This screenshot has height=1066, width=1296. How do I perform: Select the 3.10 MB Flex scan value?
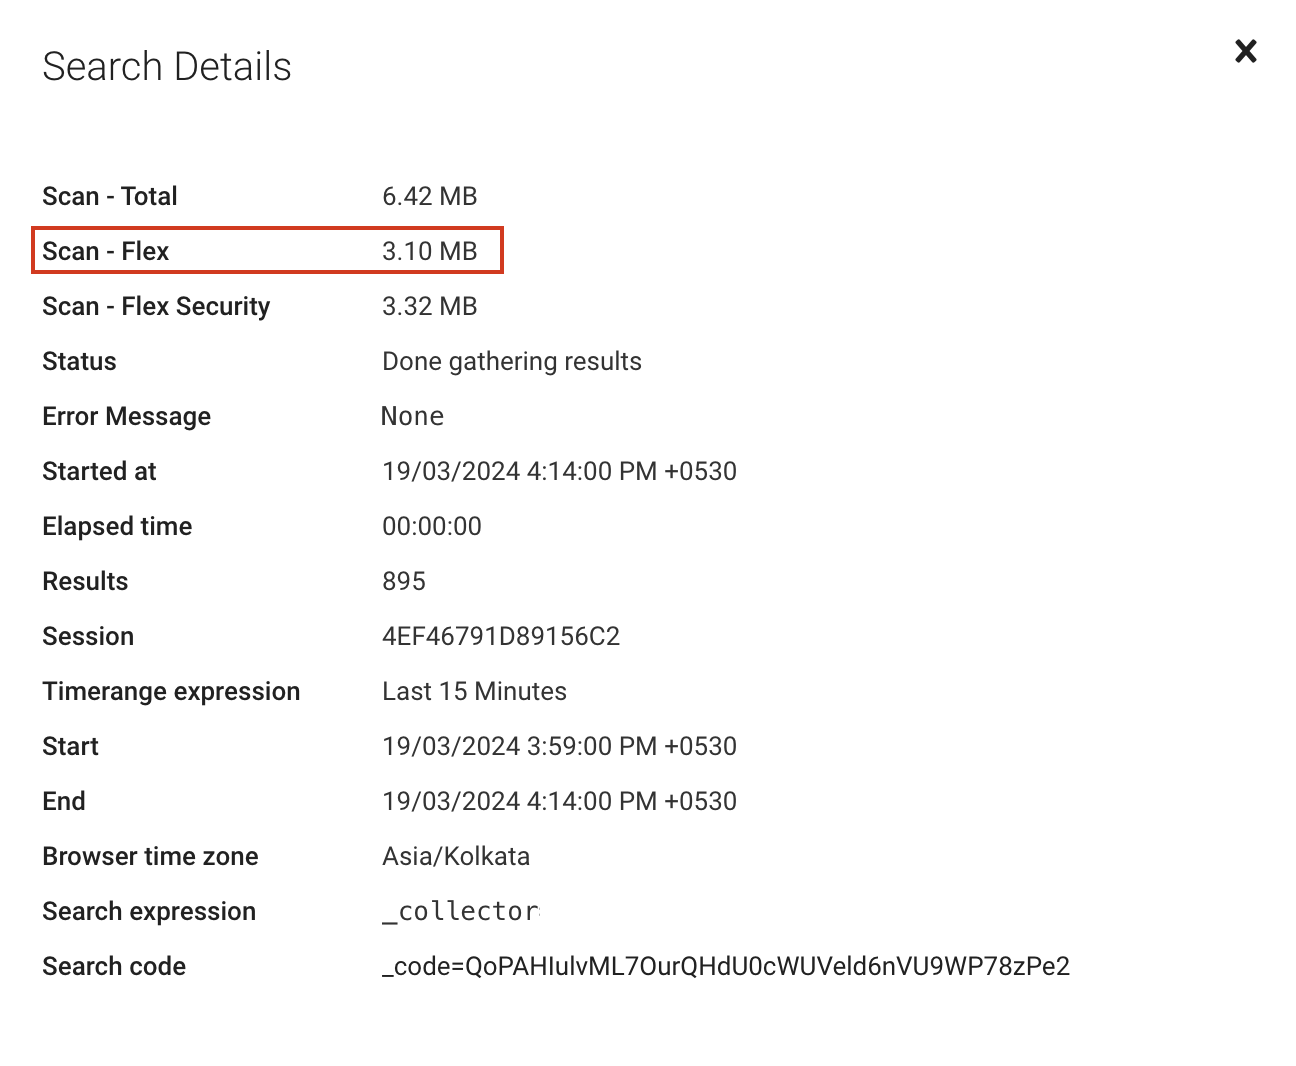click(x=429, y=251)
